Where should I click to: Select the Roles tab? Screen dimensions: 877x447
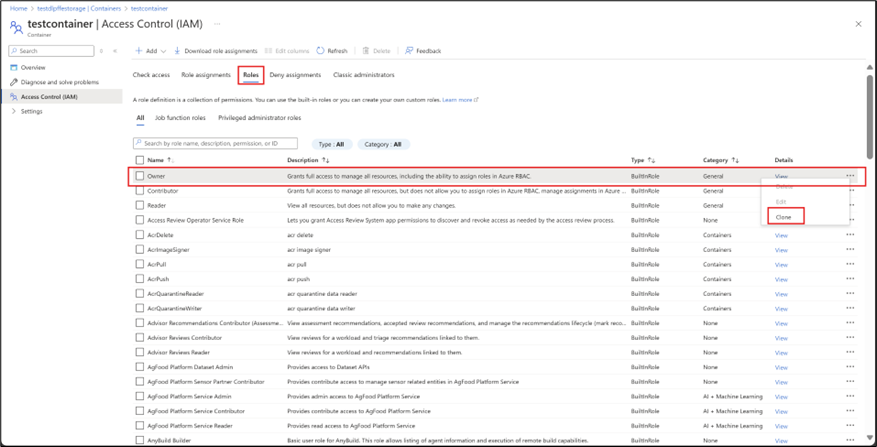coord(251,75)
